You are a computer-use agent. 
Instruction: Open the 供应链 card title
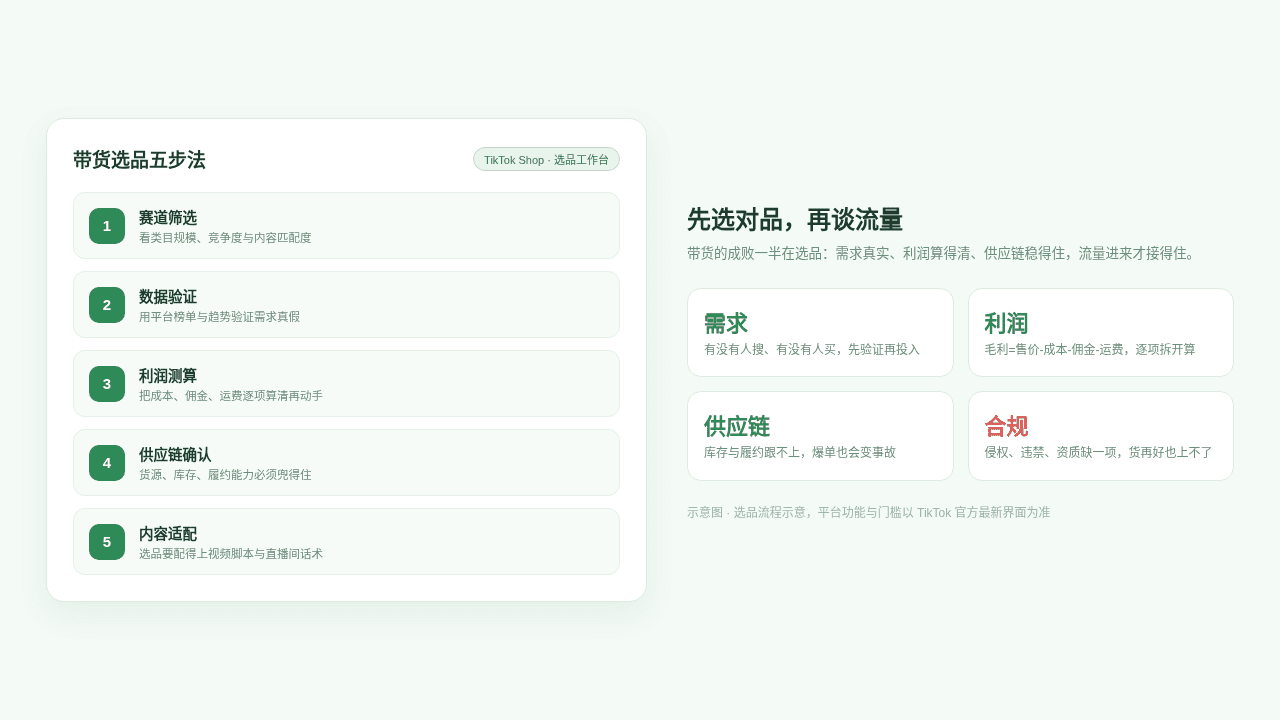(x=737, y=426)
